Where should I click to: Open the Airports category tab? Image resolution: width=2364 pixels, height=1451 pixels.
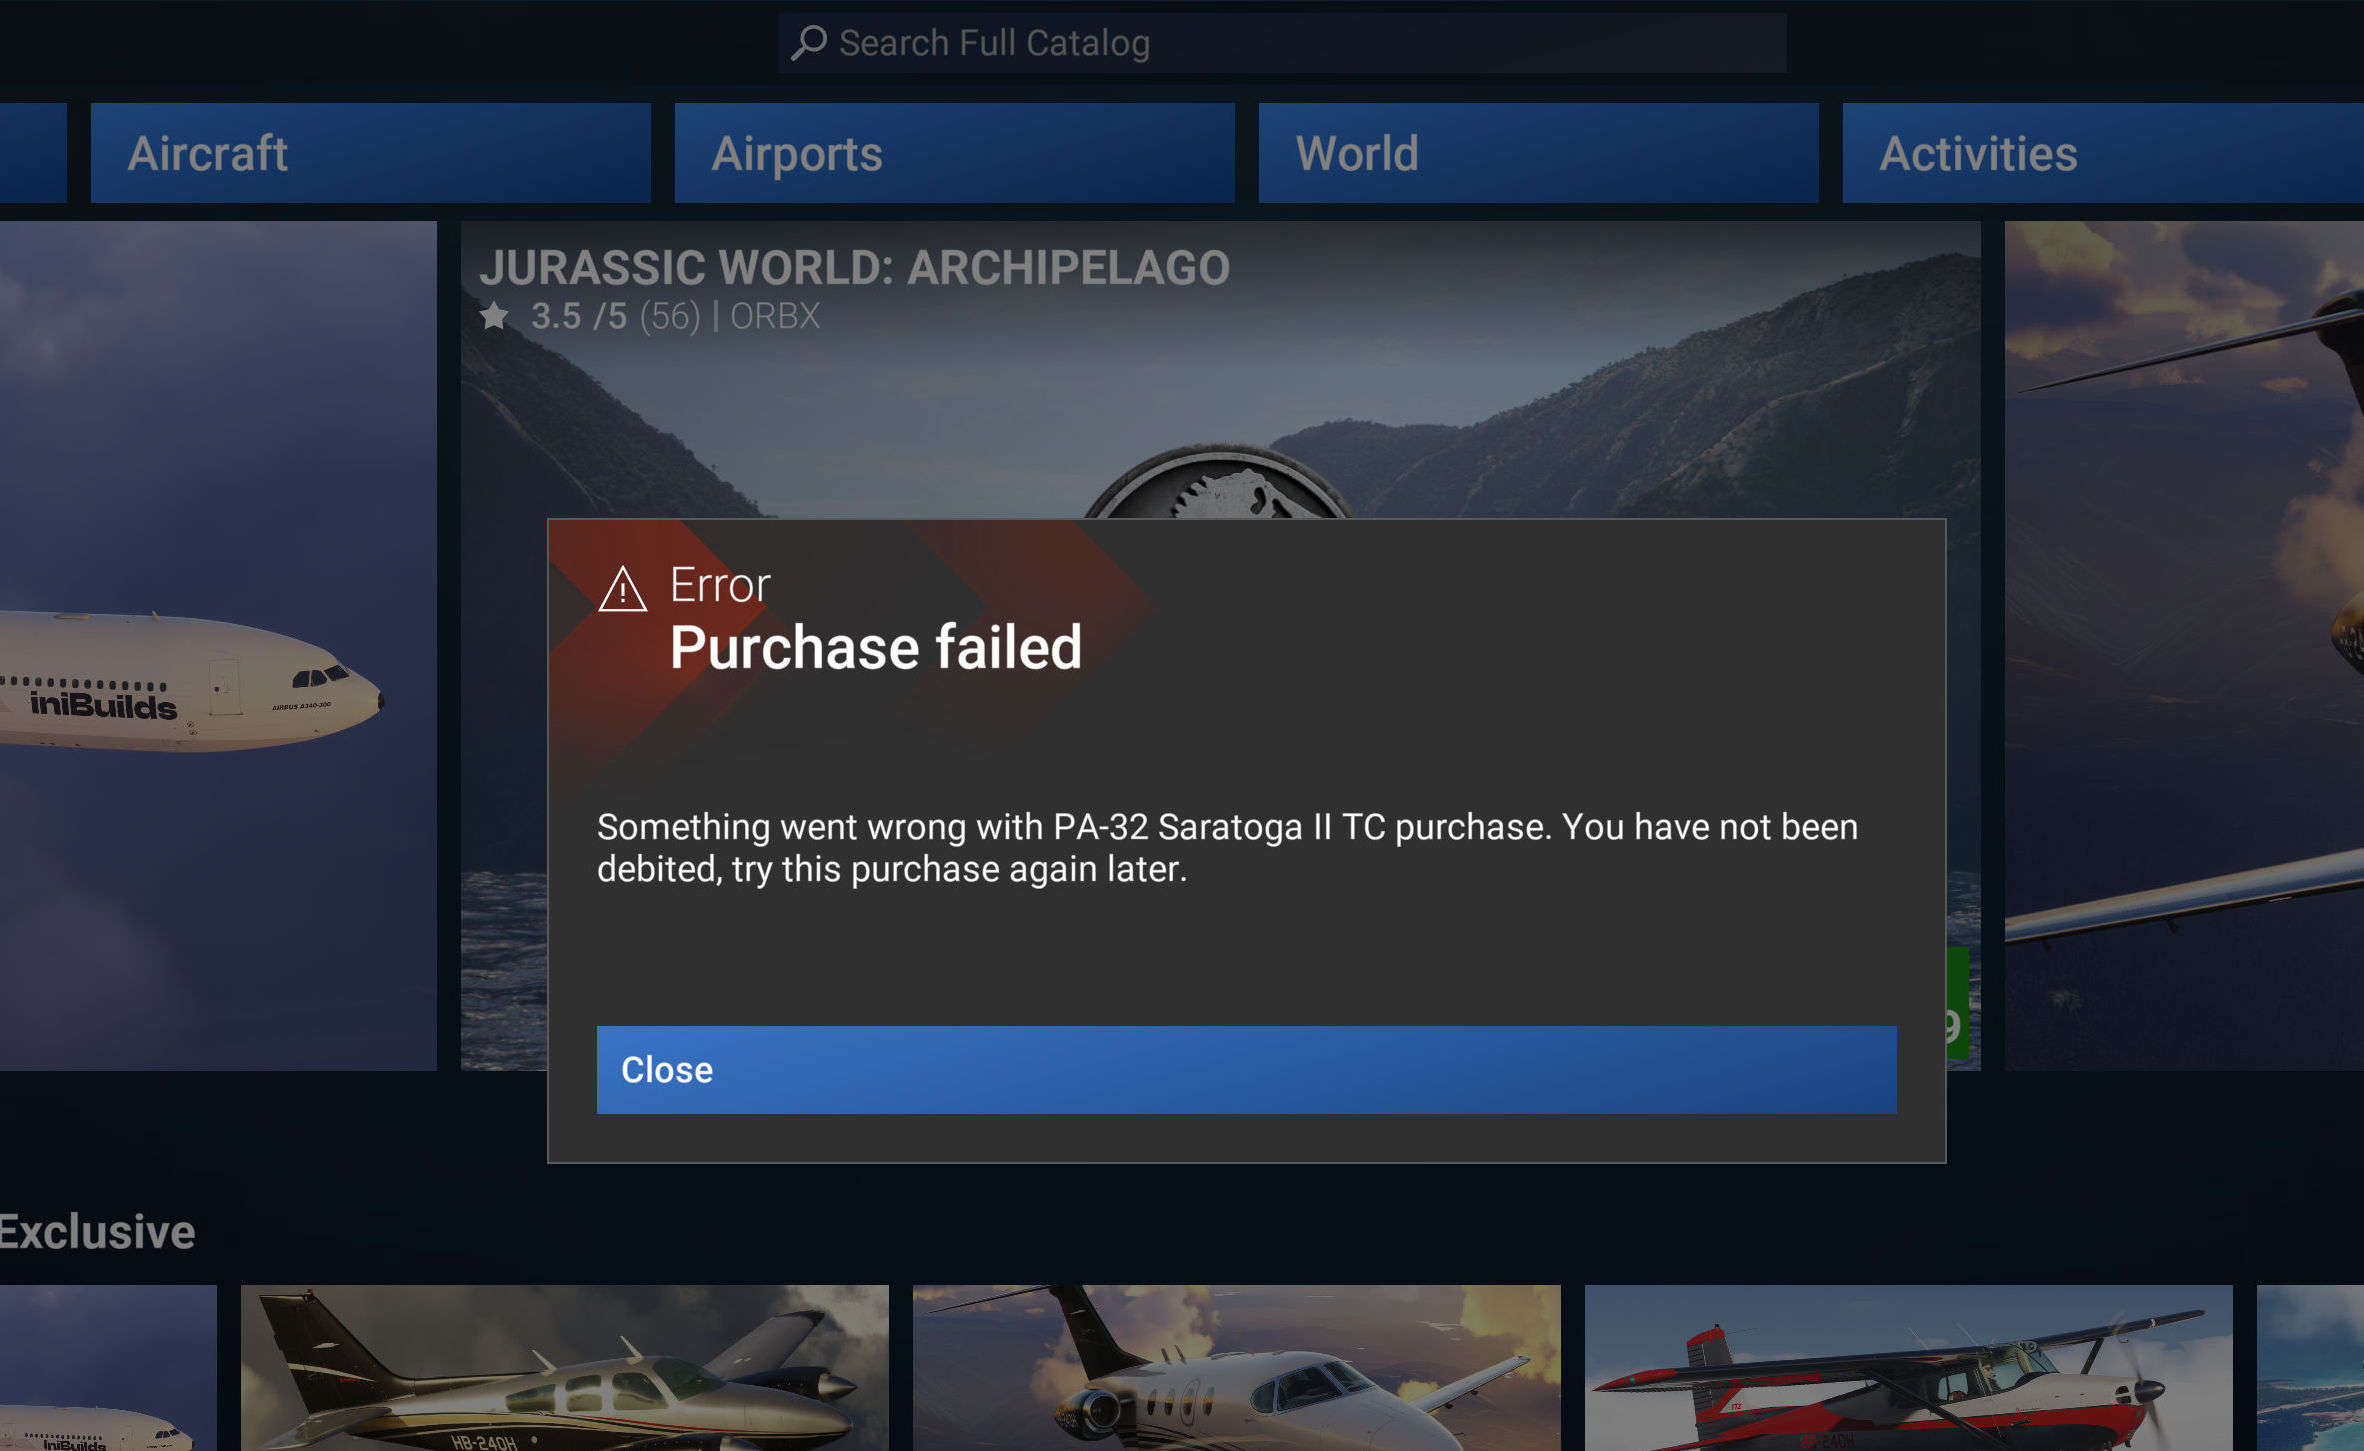coord(954,153)
